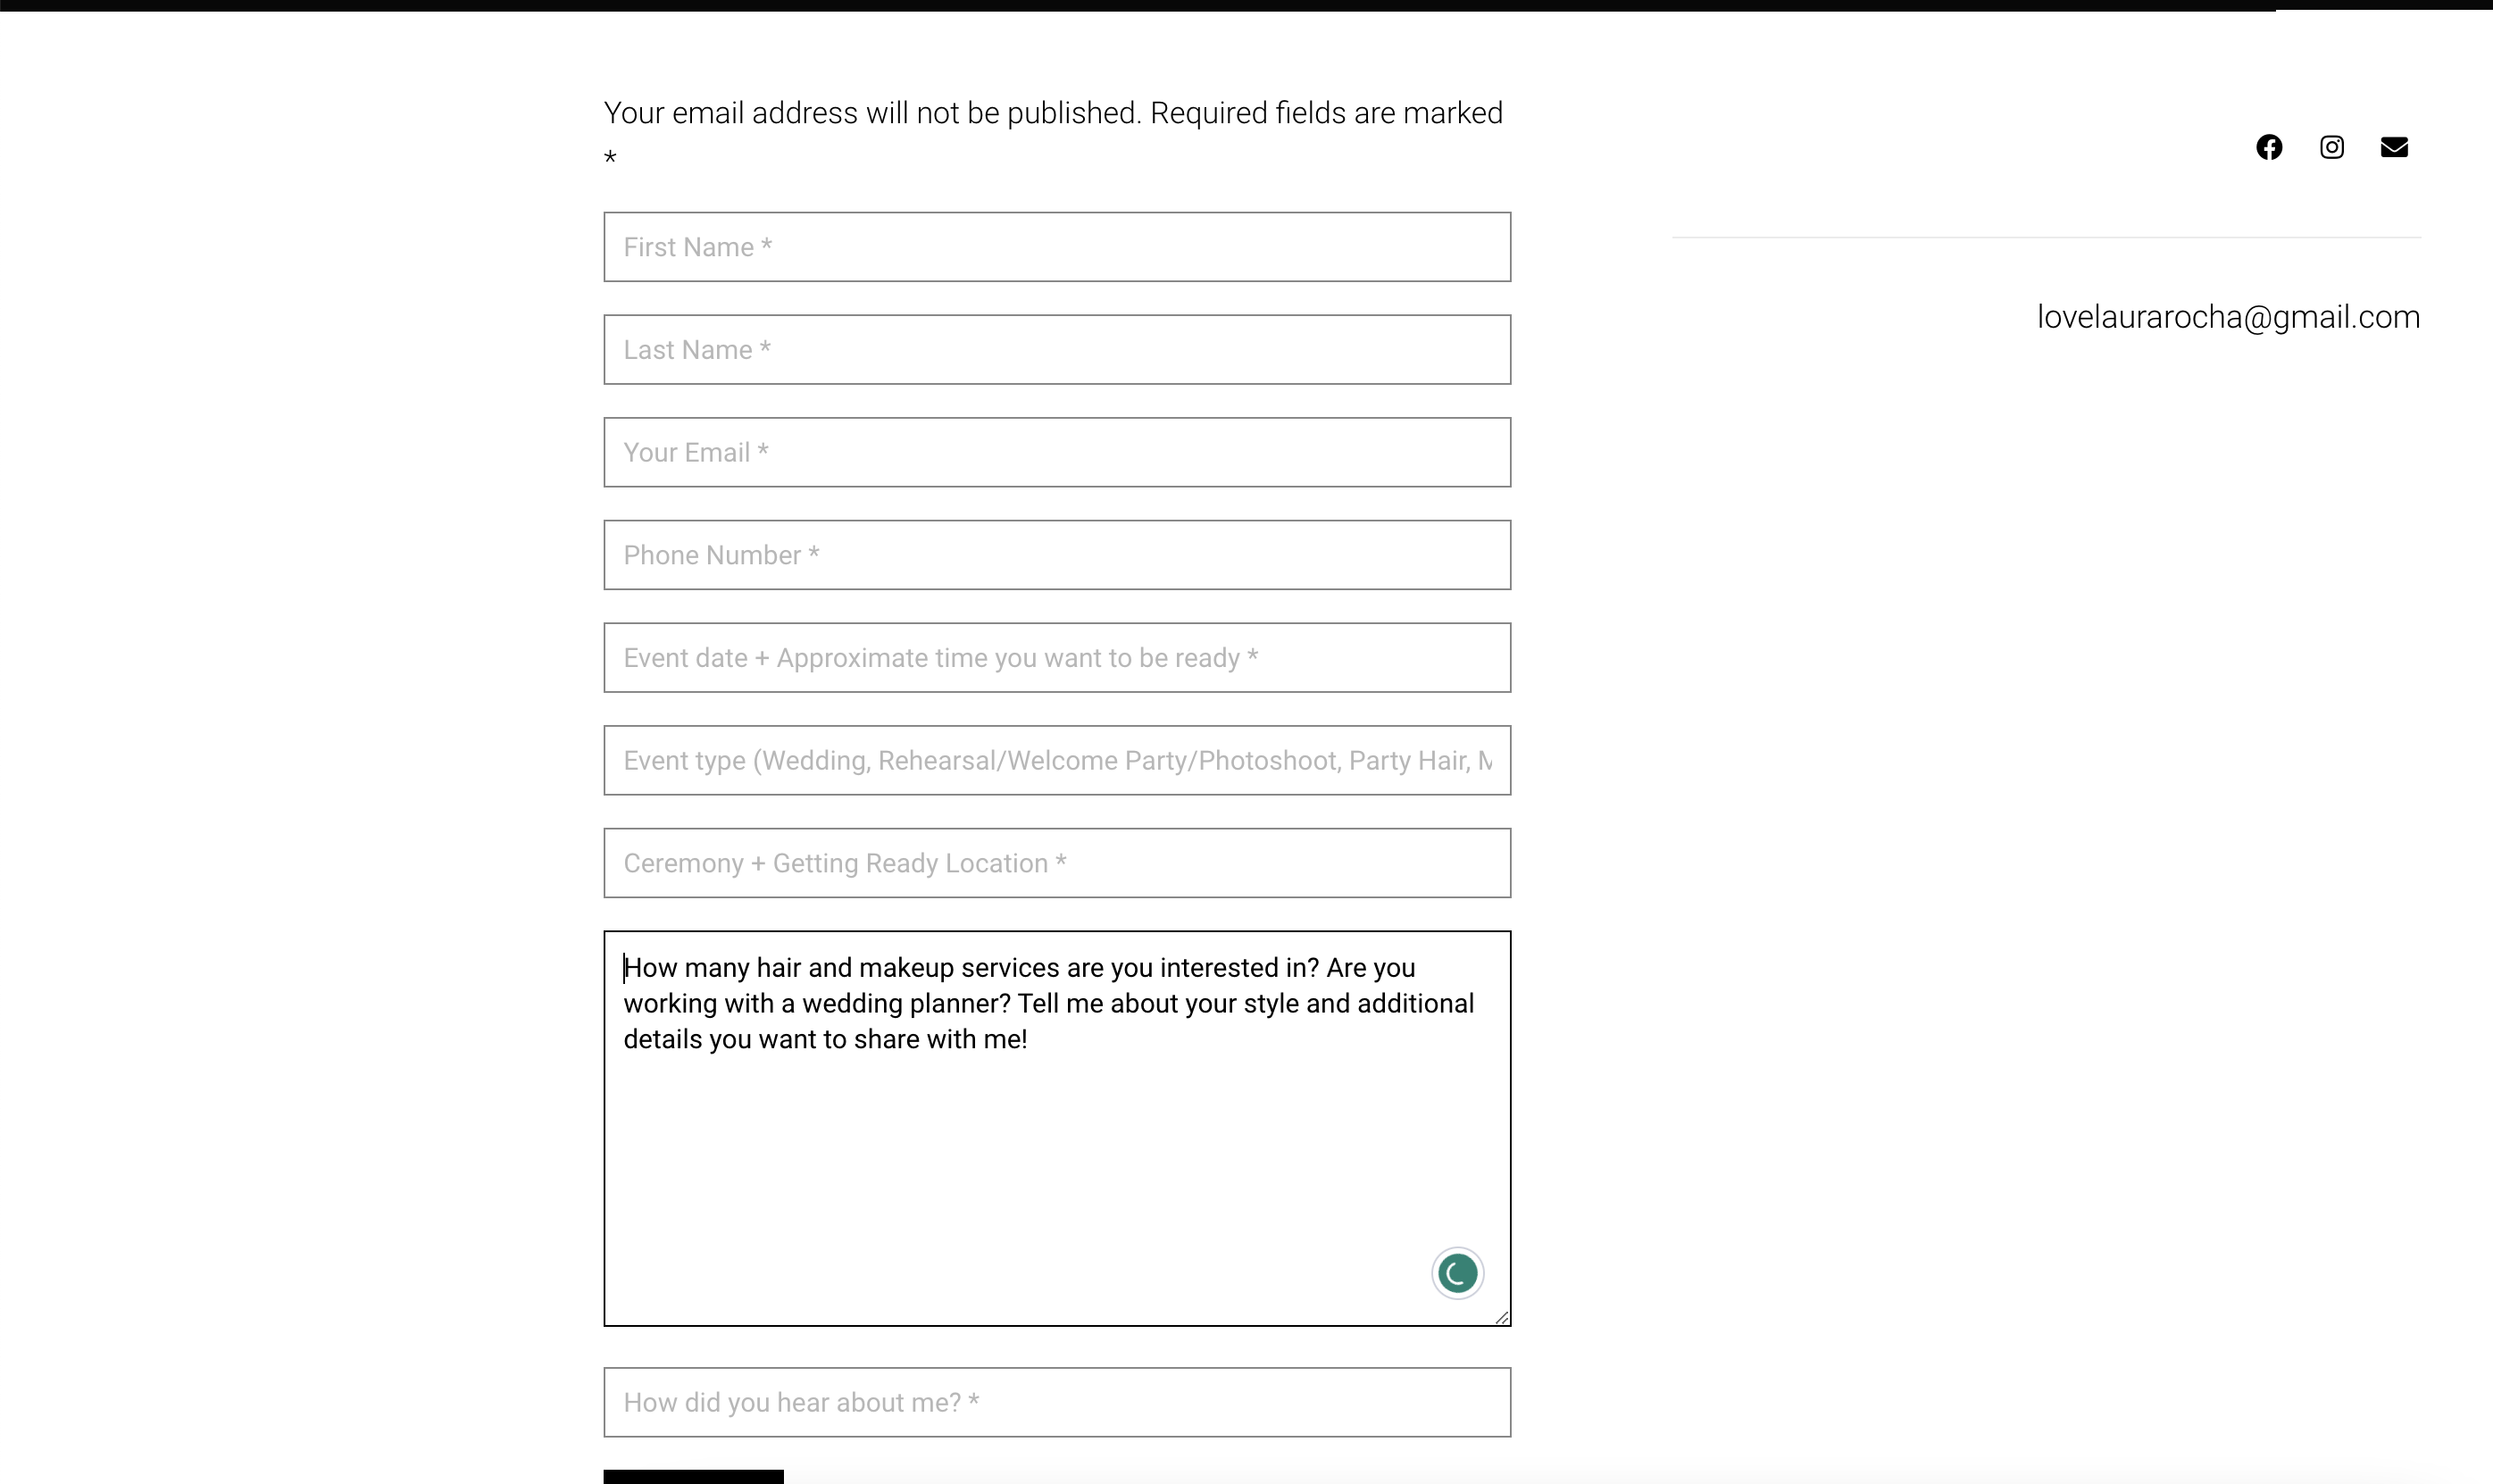Click the Your Email input field

pos(1056,453)
